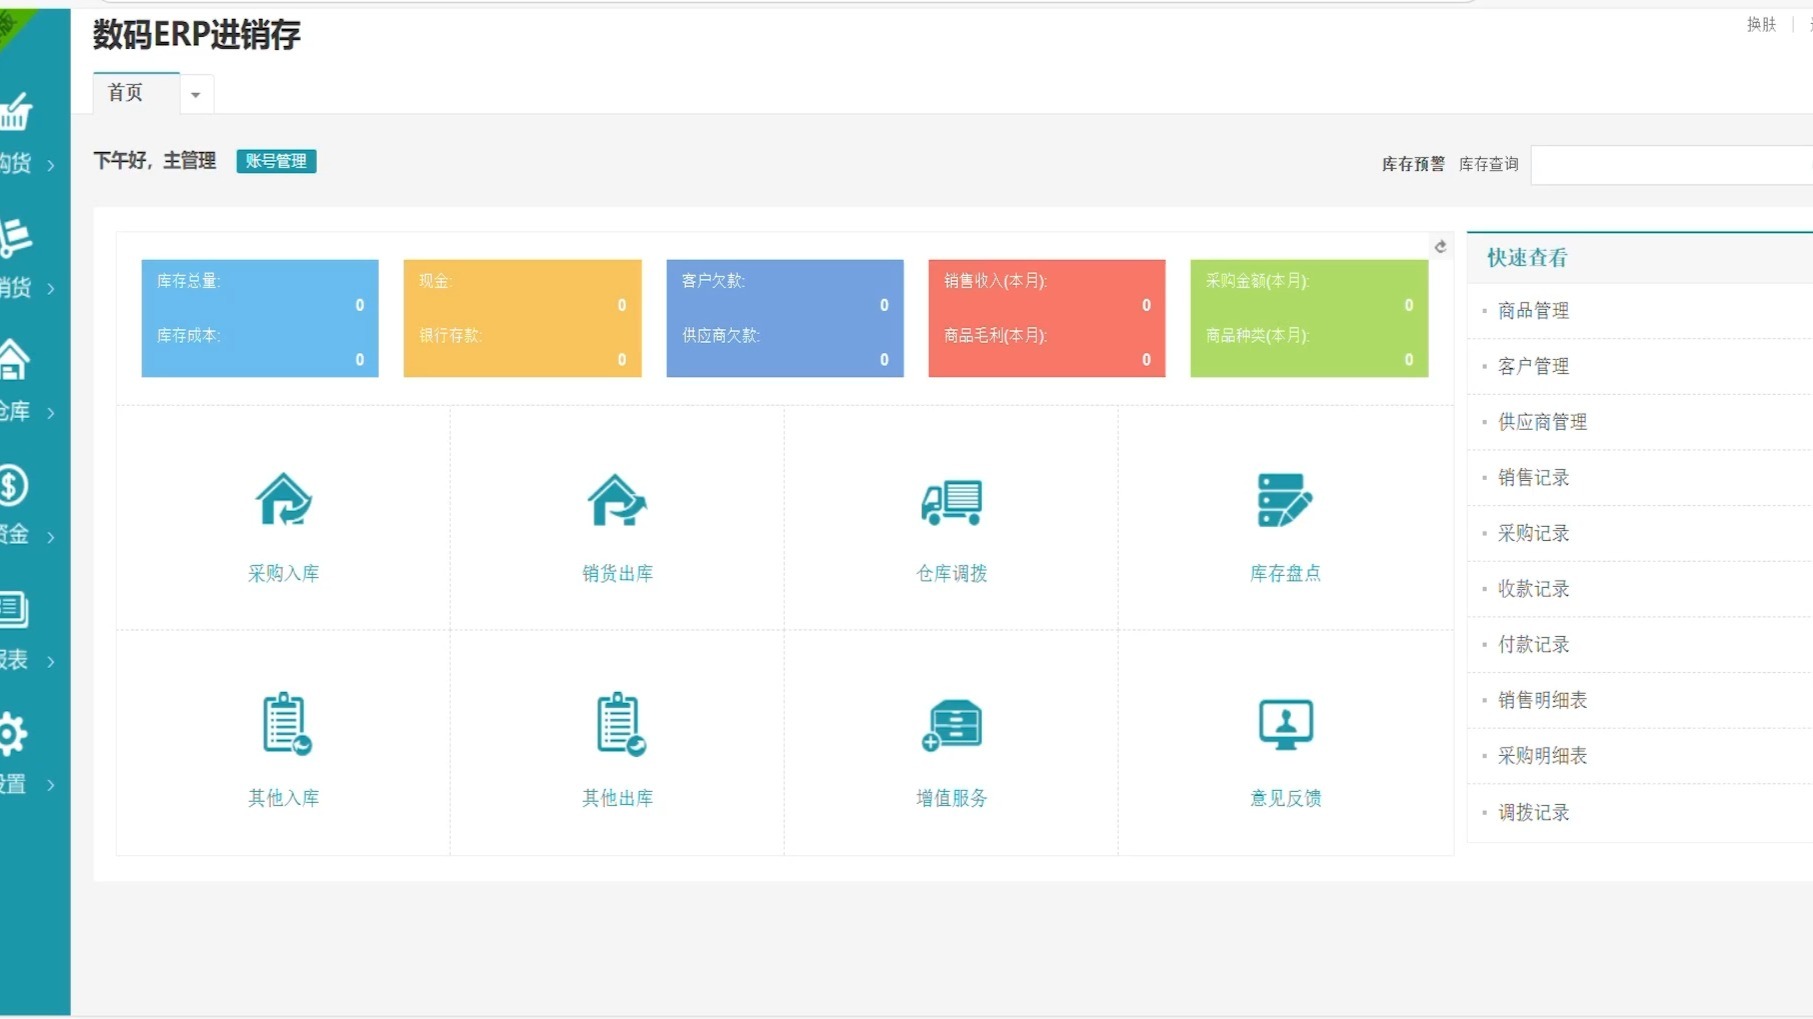This screenshot has width=1813, height=1019.
Task: Open 采购明细表 in quick view
Action: point(1542,756)
